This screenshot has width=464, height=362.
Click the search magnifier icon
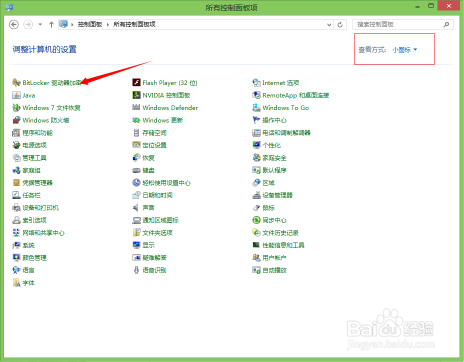point(446,24)
